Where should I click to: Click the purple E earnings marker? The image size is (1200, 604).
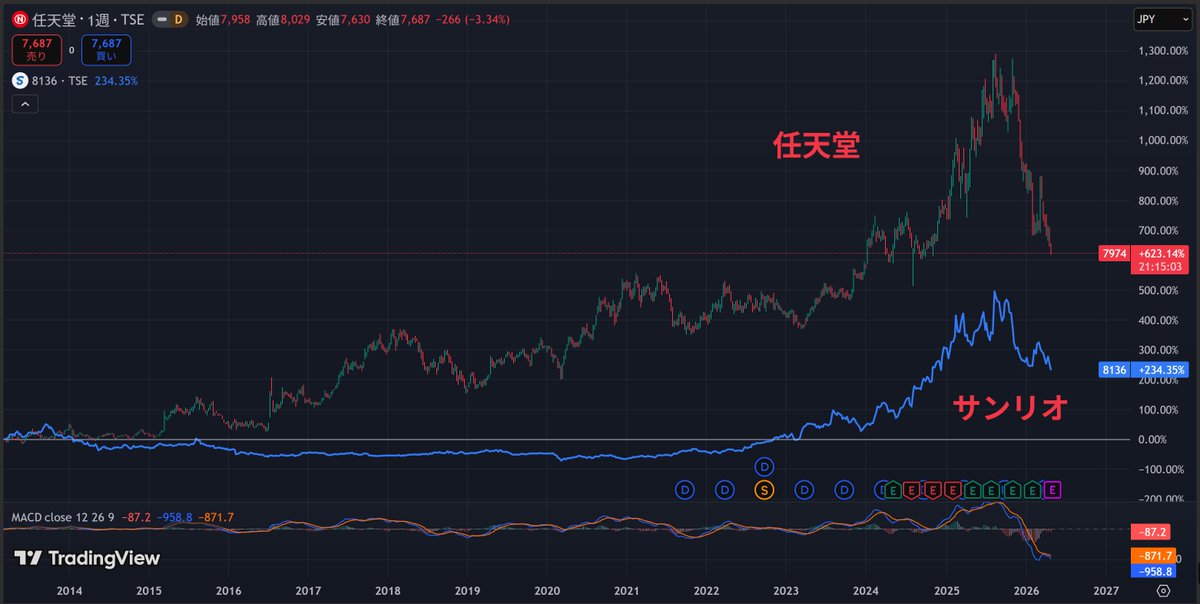click(x=1052, y=490)
